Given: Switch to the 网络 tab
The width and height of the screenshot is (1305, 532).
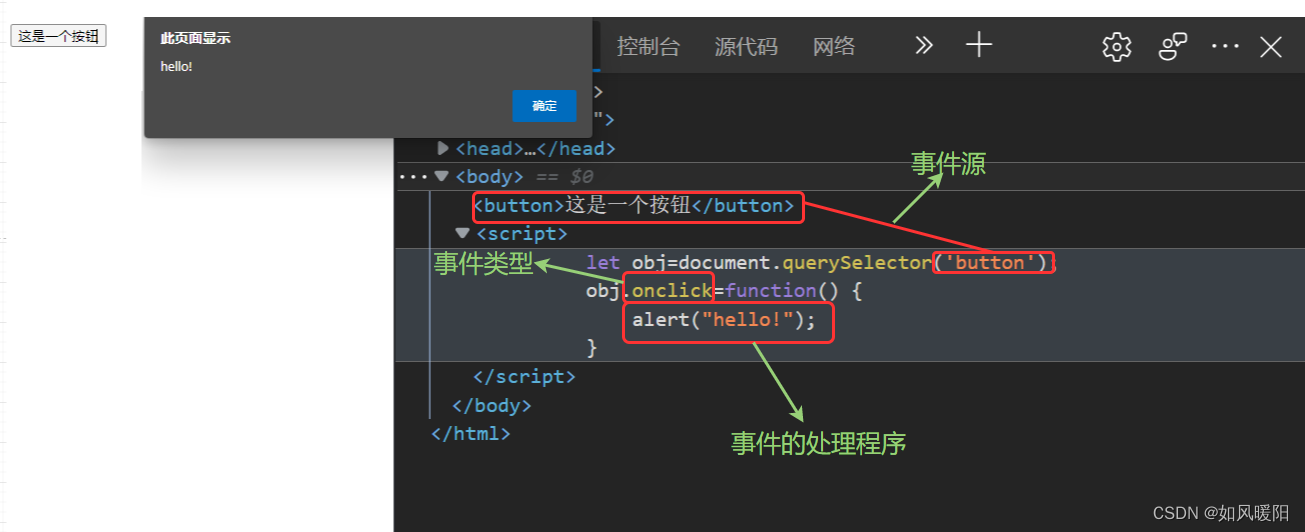Looking at the screenshot, I should point(834,46).
